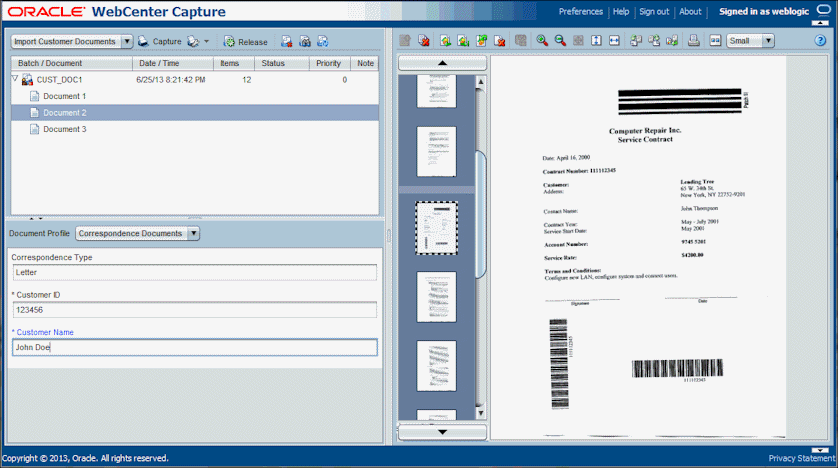Viewport: 838px width, 468px height.
Task: Click the grayed fit to window icon
Action: pos(578,41)
